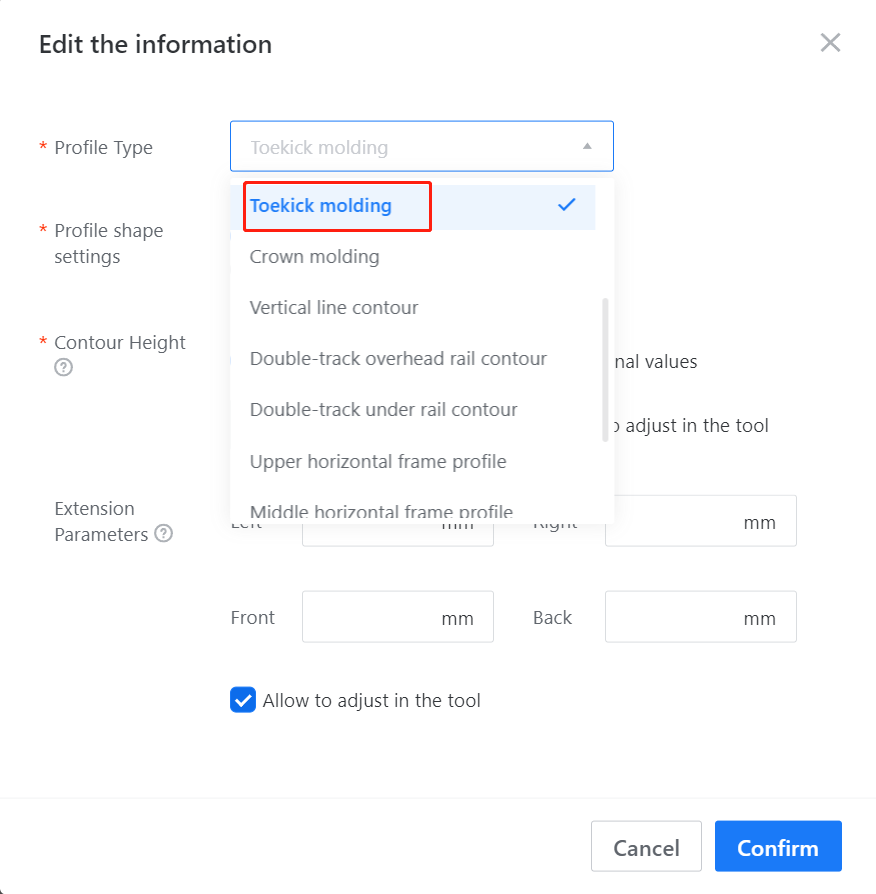
Task: Pick Double-track overhead rail contour
Action: [x=398, y=359]
